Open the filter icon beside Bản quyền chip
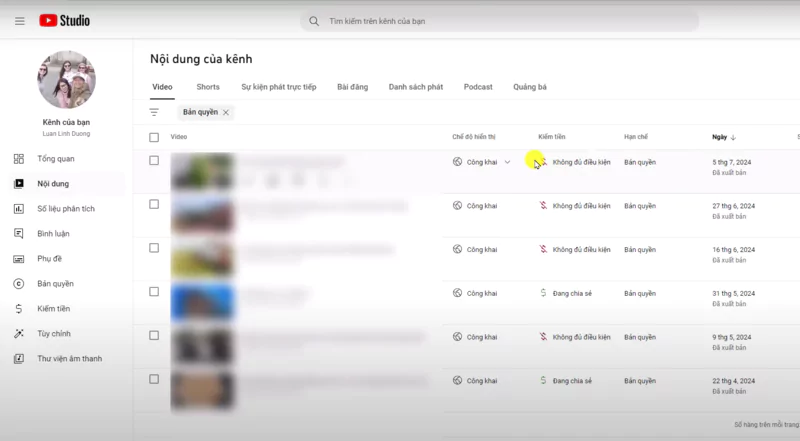Image resolution: width=800 pixels, height=441 pixels. click(x=154, y=112)
